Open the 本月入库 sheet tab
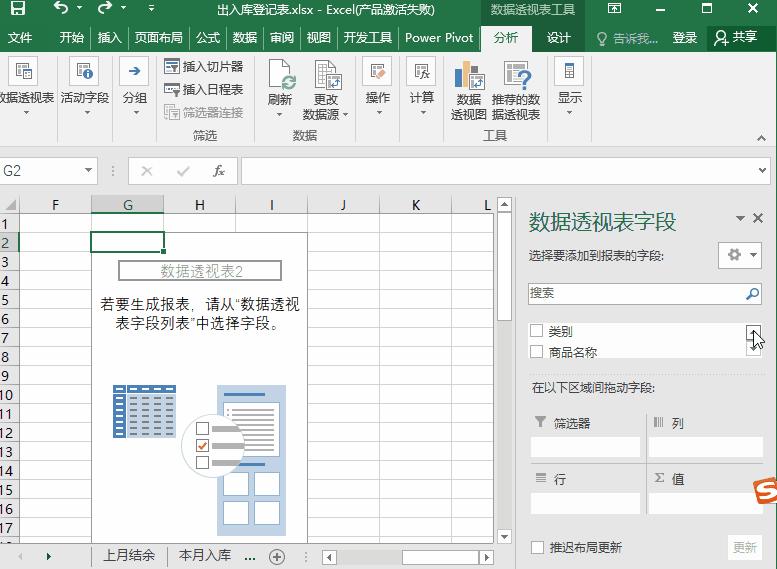777x569 pixels. coord(205,556)
